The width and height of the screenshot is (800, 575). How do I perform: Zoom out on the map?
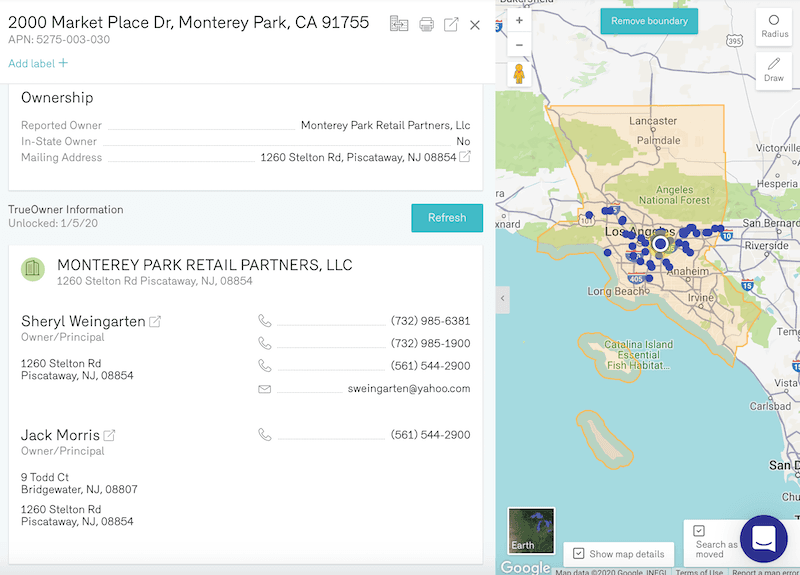519,45
